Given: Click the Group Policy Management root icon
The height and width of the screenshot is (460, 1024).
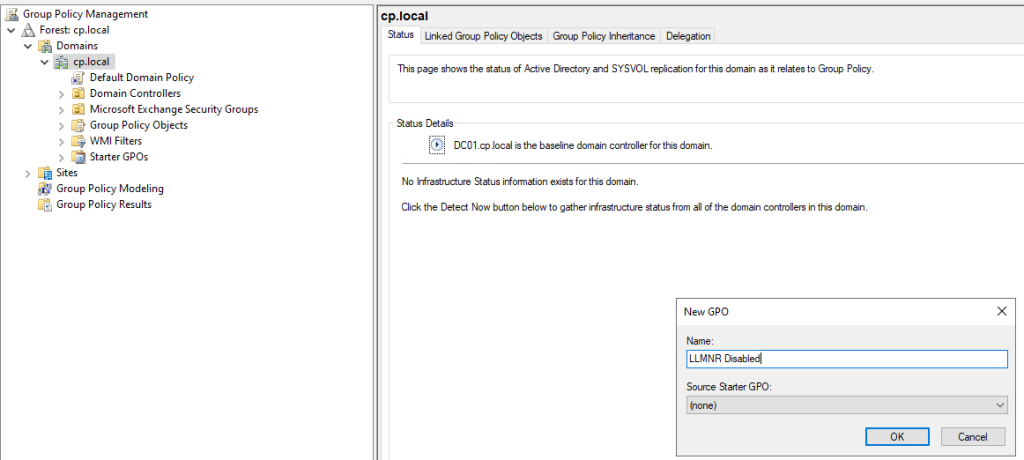Looking at the screenshot, I should point(12,14).
